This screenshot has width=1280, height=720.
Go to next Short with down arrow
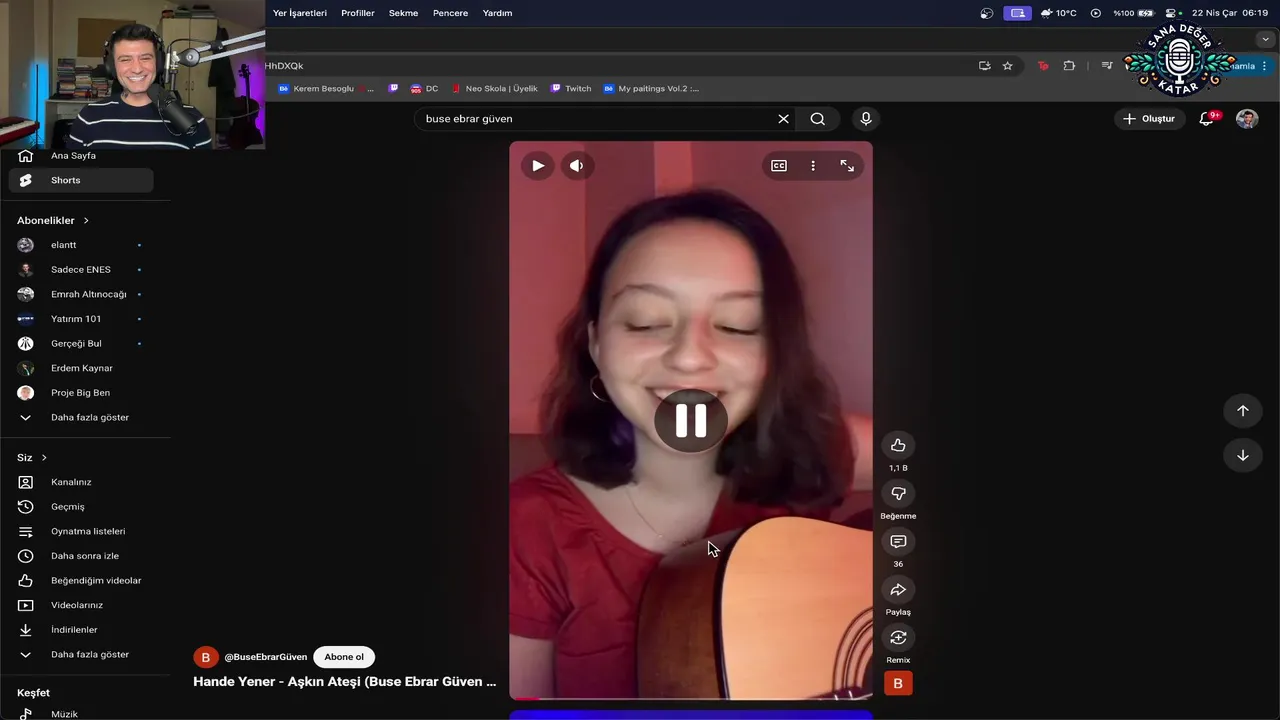pos(1243,455)
